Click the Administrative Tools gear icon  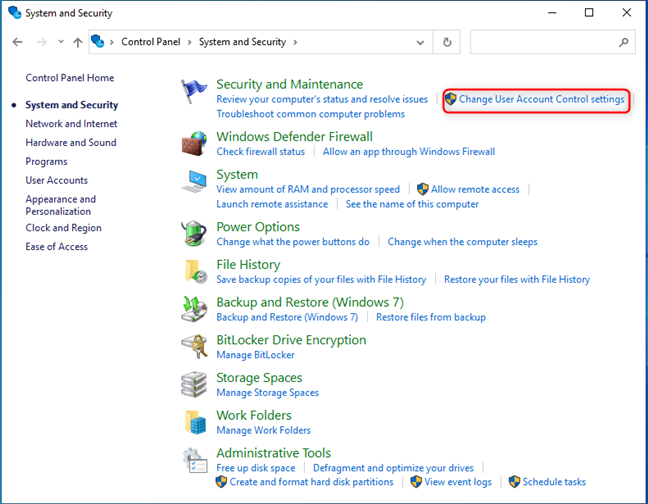[195, 461]
